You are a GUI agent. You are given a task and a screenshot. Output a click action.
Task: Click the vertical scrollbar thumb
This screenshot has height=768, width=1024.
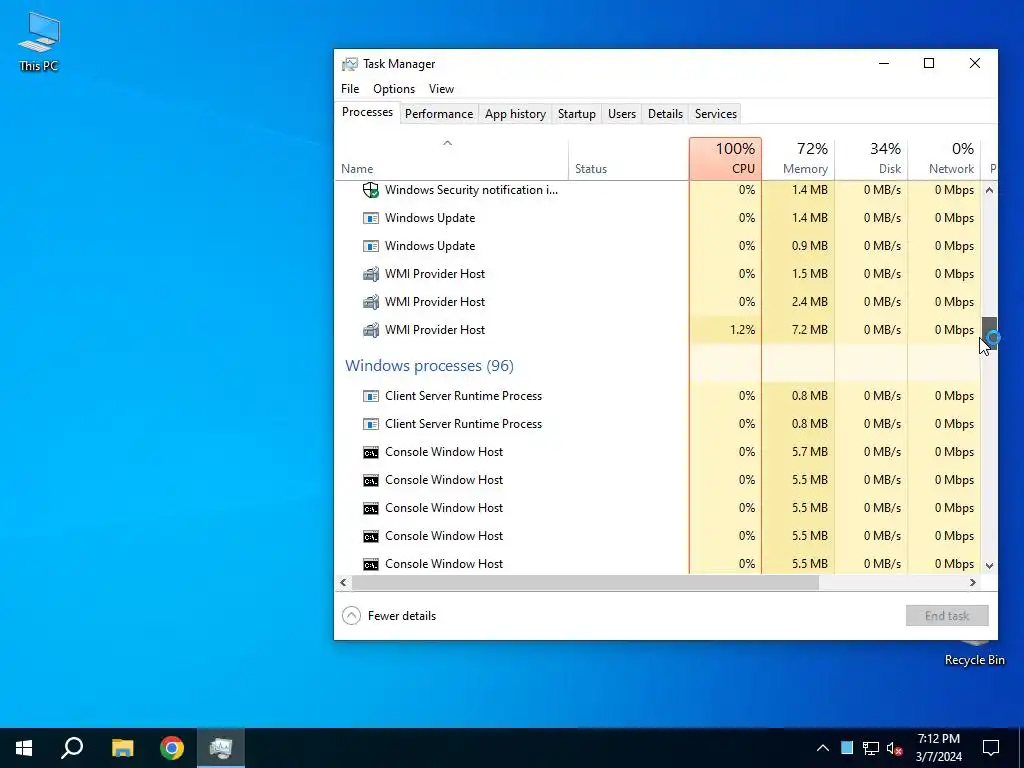(989, 333)
